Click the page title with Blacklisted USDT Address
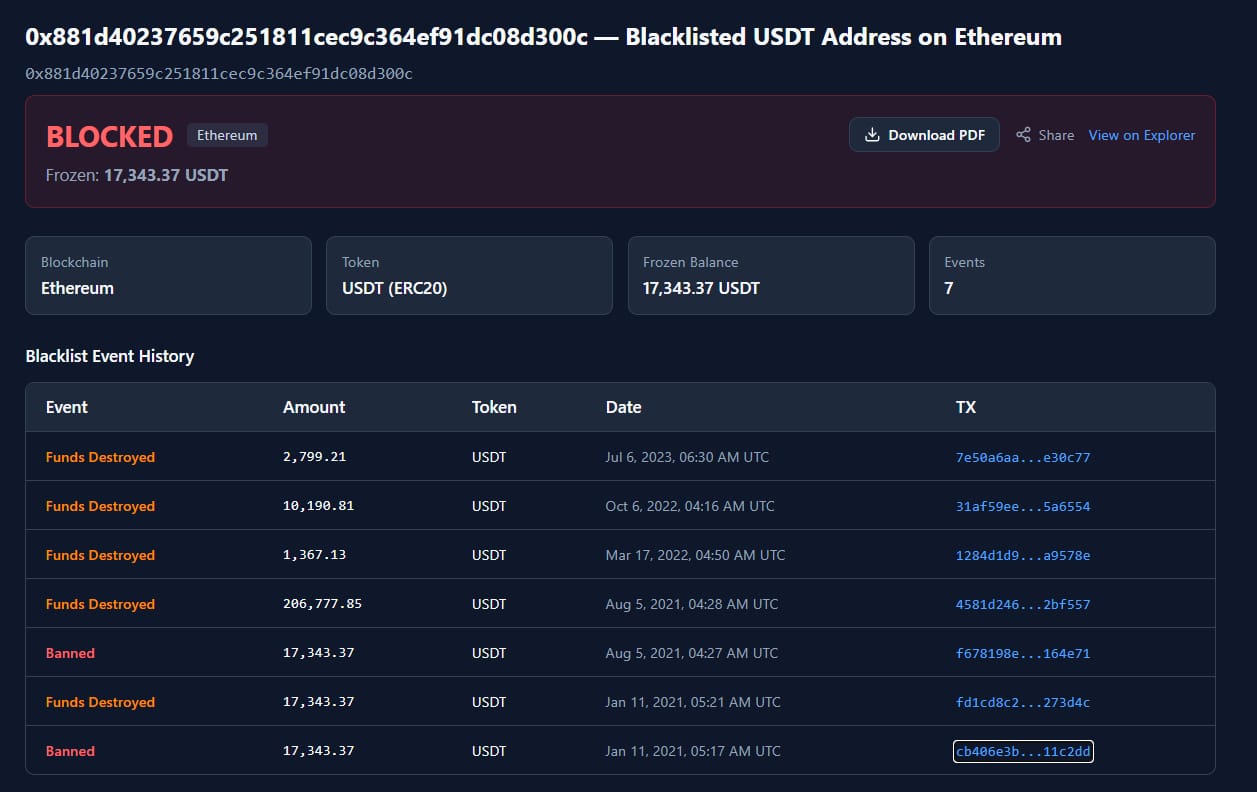 (543, 37)
